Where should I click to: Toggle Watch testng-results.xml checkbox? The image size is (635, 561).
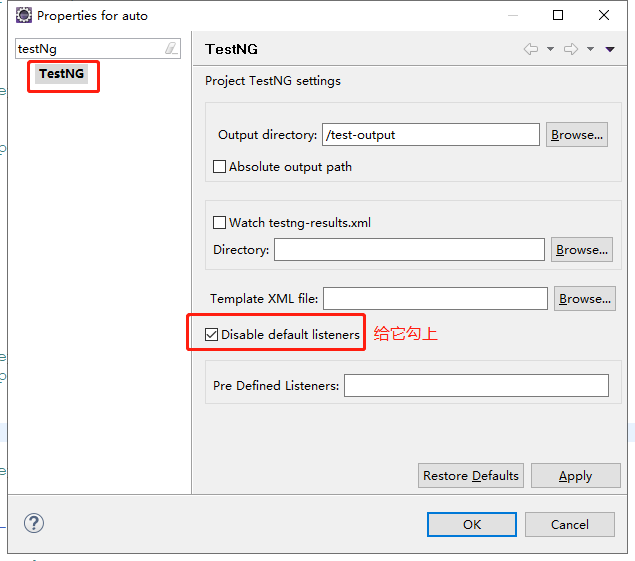[219, 222]
